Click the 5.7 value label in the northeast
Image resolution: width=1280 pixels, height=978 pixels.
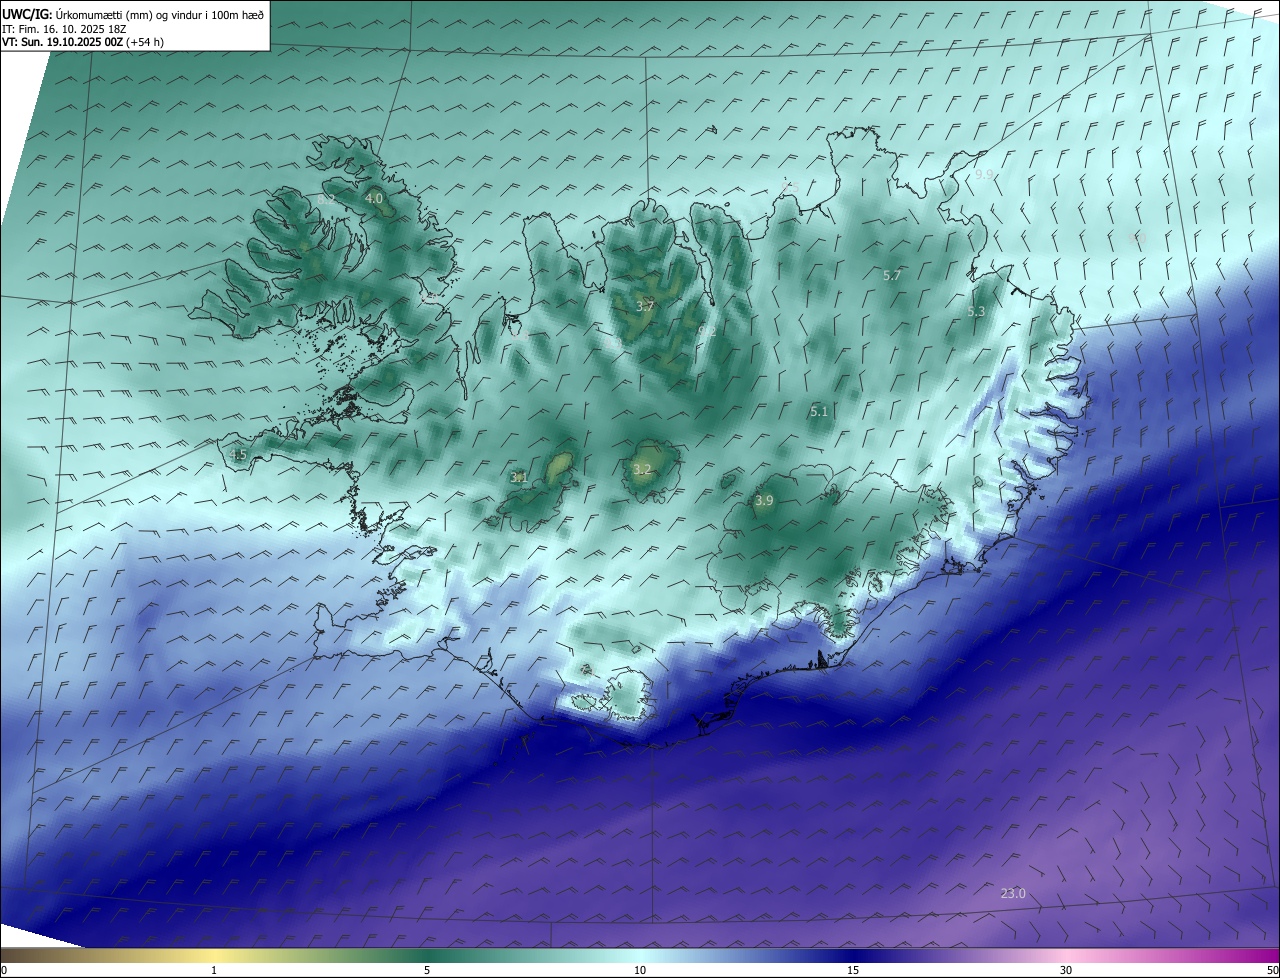[892, 275]
